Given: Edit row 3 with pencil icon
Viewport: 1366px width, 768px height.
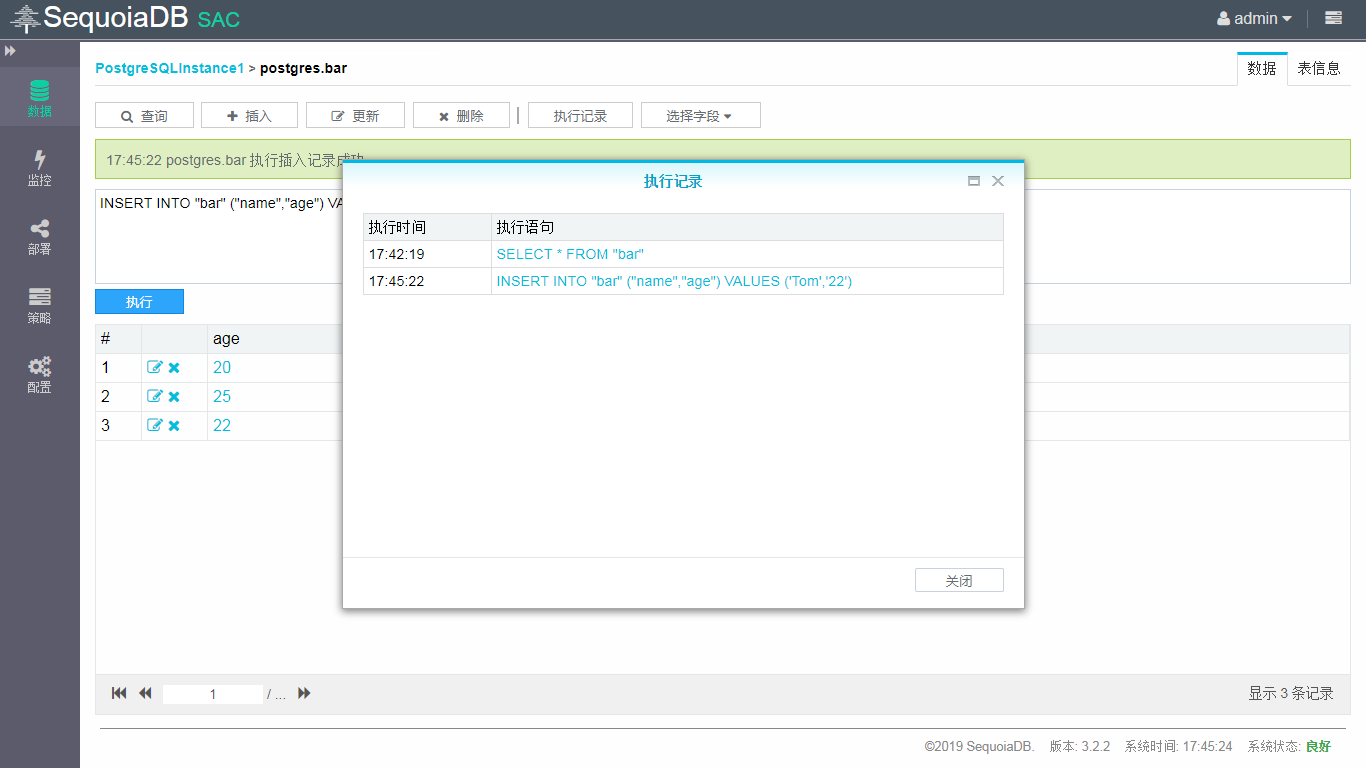Looking at the screenshot, I should coord(154,425).
